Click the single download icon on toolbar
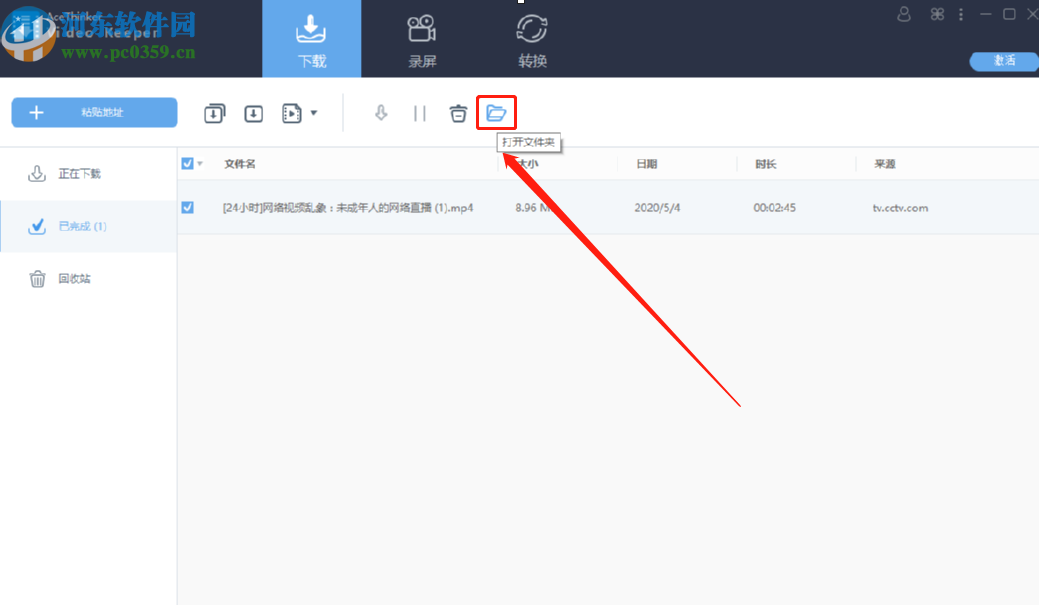Image resolution: width=1039 pixels, height=605 pixels. pyautogui.click(x=253, y=112)
